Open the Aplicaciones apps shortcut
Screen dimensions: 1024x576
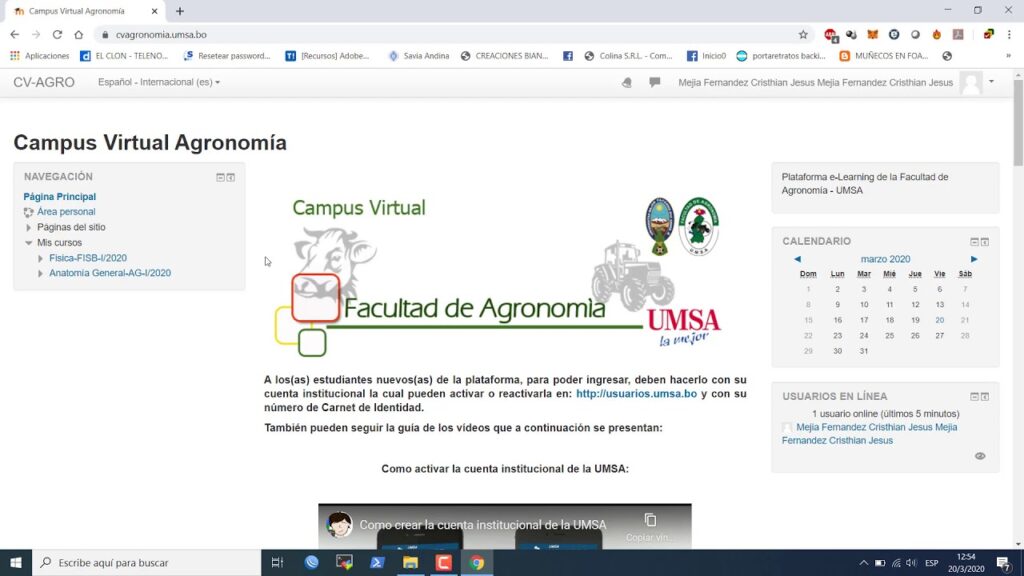(x=39, y=56)
